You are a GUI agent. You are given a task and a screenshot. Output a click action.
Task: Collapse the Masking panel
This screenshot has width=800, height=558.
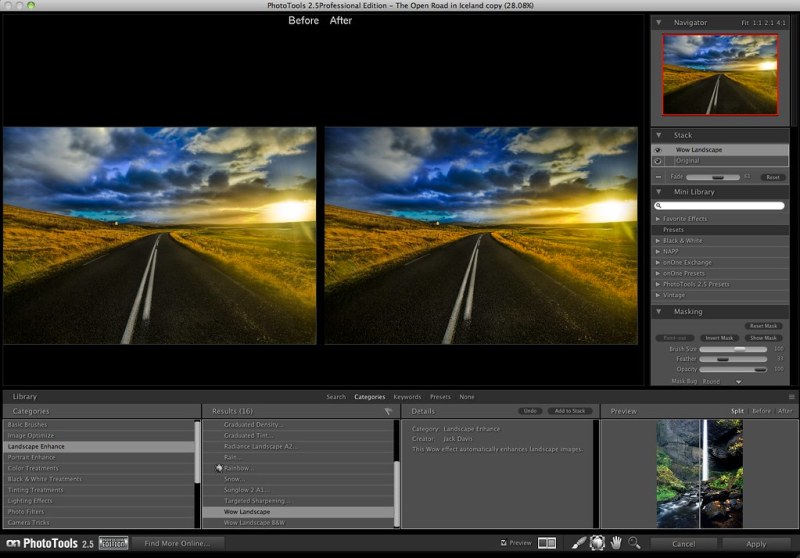[x=658, y=311]
